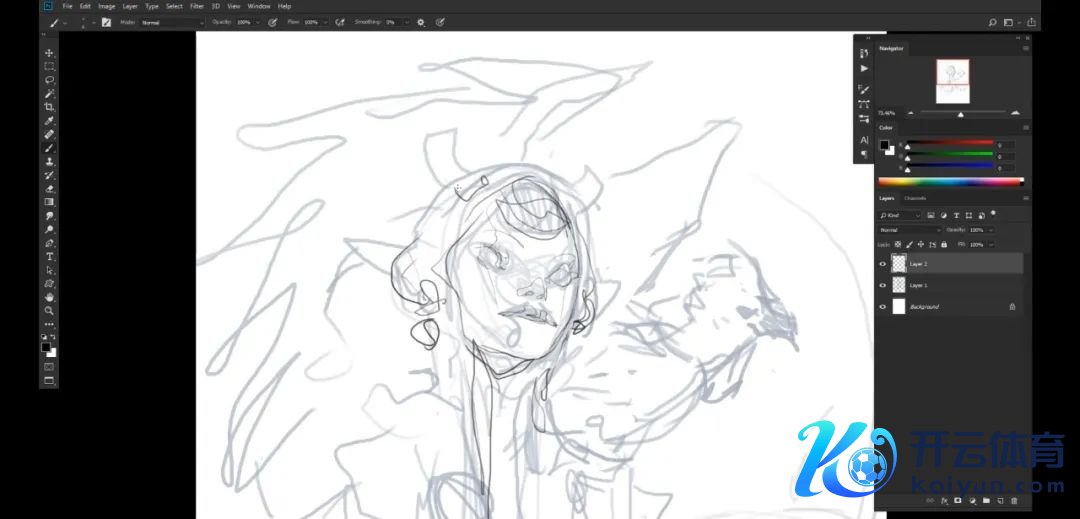
Task: Switch to the Channels tab
Action: [915, 198]
